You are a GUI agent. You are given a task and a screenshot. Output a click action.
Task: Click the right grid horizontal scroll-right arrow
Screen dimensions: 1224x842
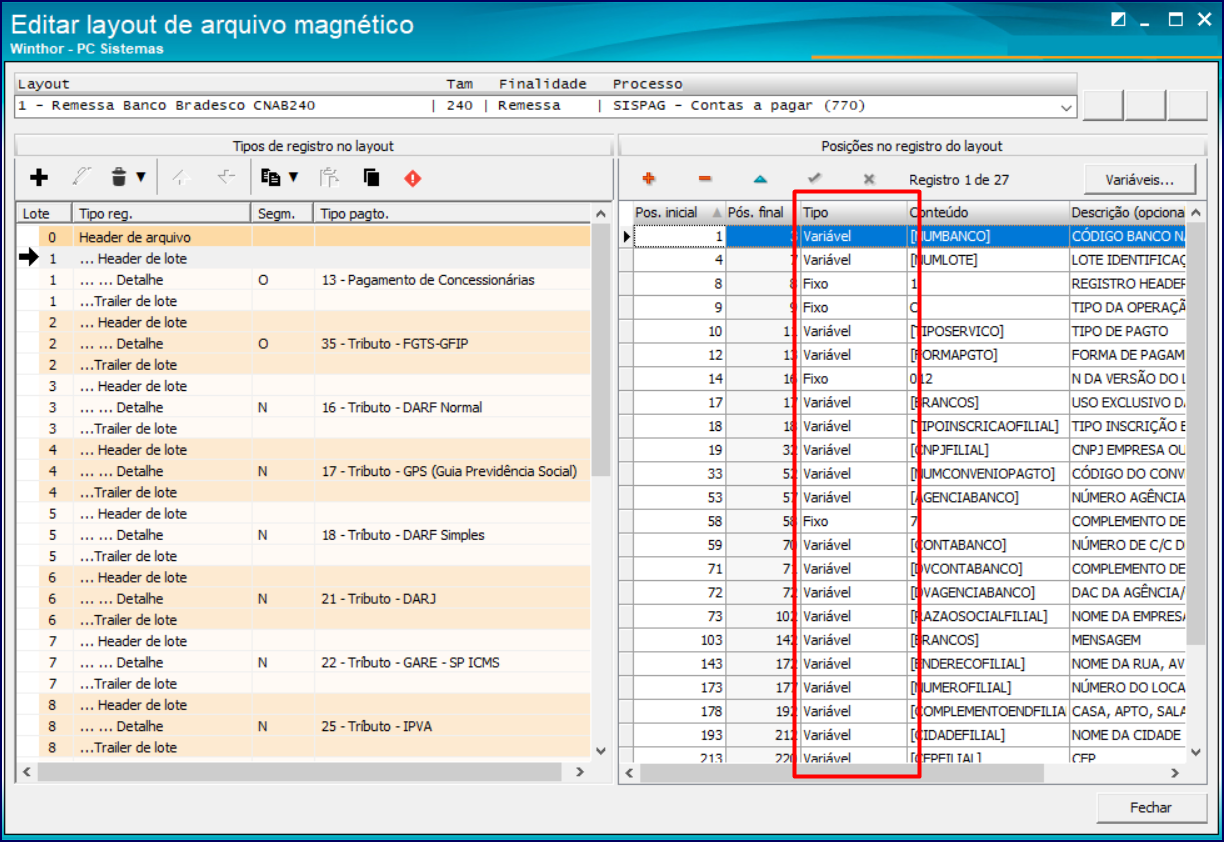(x=1175, y=774)
